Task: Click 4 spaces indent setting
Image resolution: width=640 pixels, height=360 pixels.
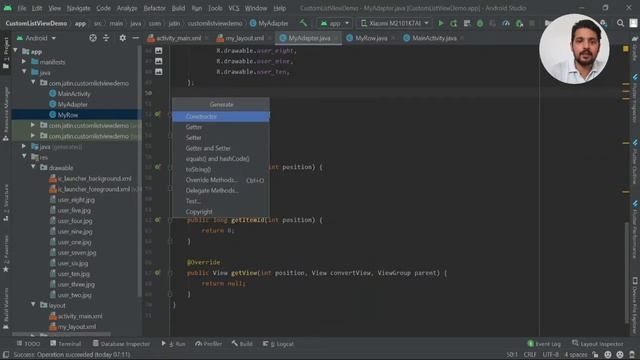Action: 576,355
